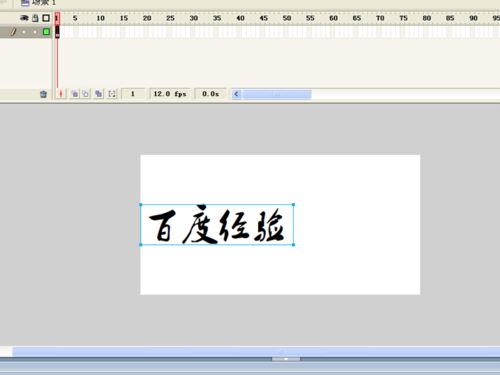Click frame 40 on the timeline ruler
Image resolution: width=500 pixels, height=375 pixels.
click(x=240, y=18)
